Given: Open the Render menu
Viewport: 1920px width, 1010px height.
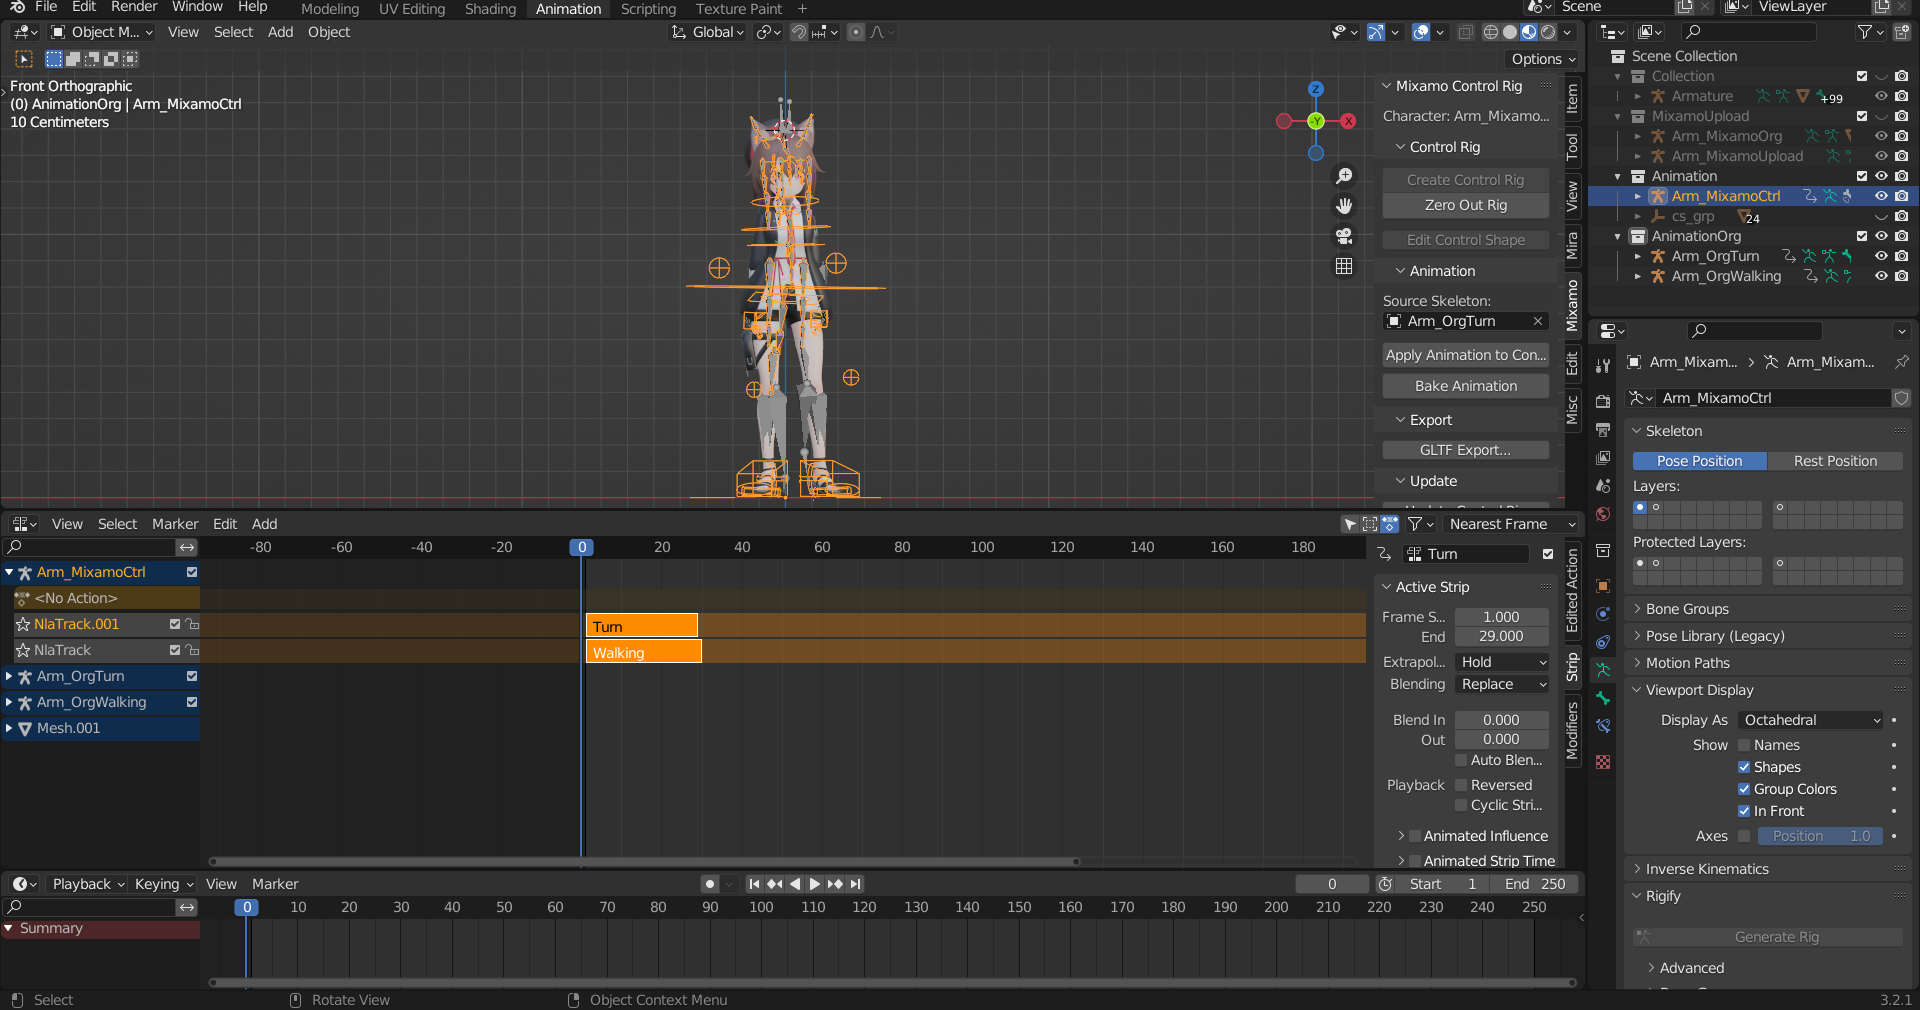Looking at the screenshot, I should click(134, 8).
